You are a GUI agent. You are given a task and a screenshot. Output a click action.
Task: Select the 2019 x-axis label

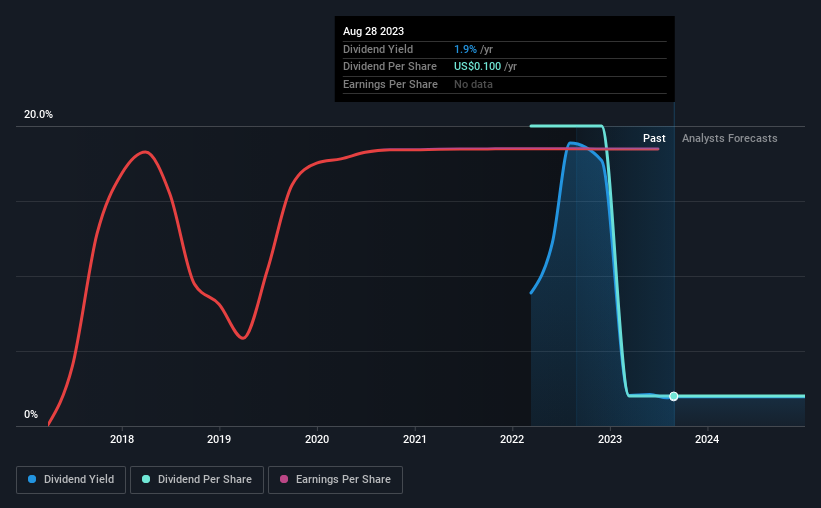click(219, 439)
